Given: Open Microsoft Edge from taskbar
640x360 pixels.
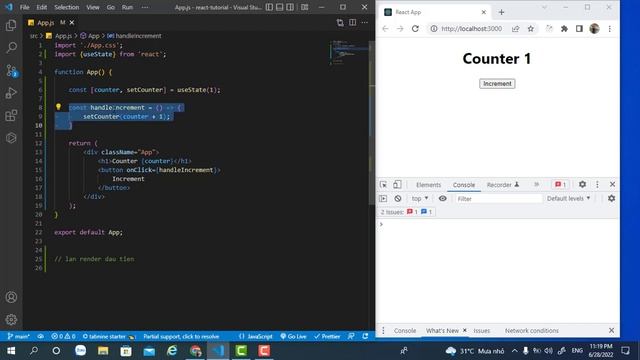Looking at the screenshot, I should coord(172,351).
